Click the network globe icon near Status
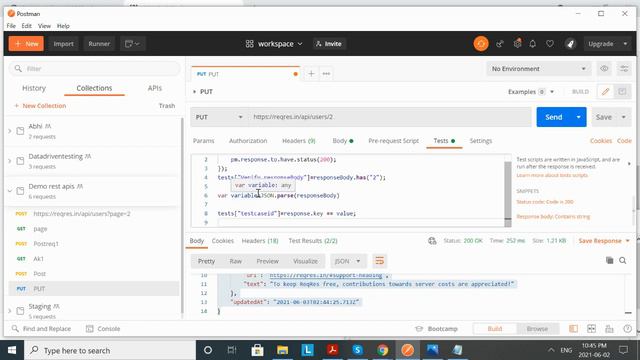Image resolution: width=640 pixels, height=360 pixels. [432, 241]
